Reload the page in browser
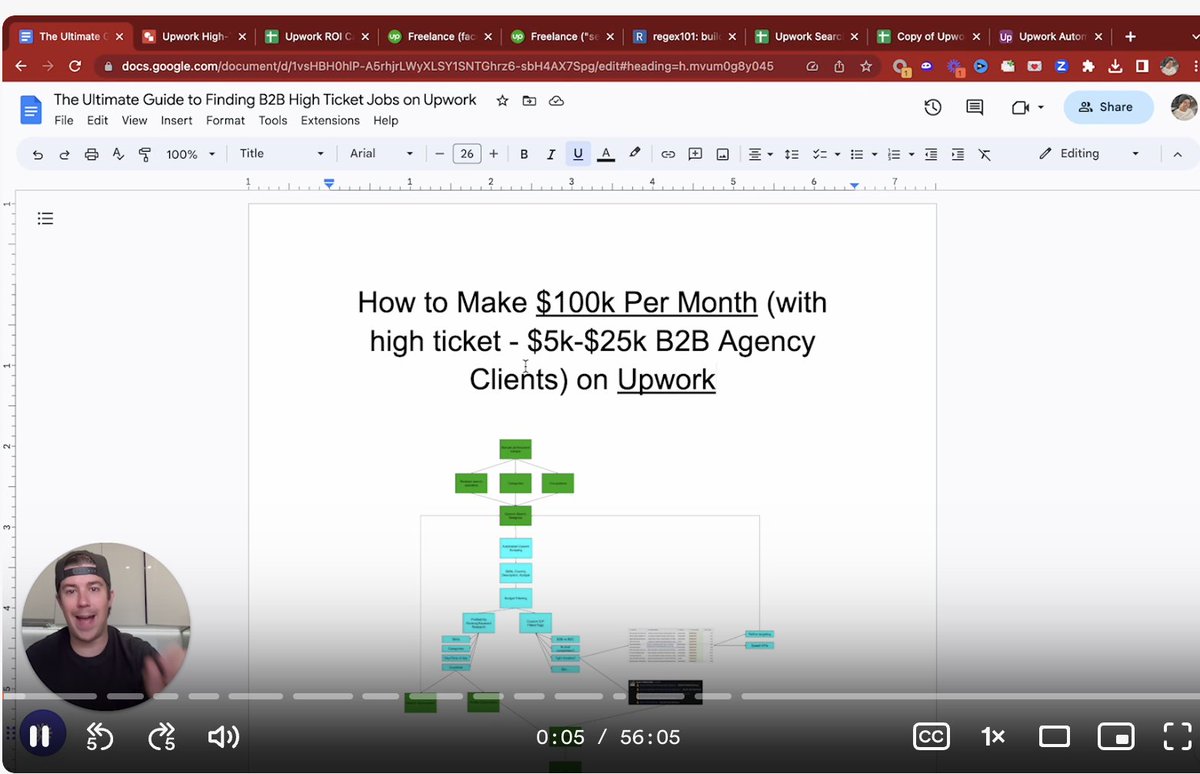Image resolution: width=1200 pixels, height=774 pixels. click(x=75, y=66)
